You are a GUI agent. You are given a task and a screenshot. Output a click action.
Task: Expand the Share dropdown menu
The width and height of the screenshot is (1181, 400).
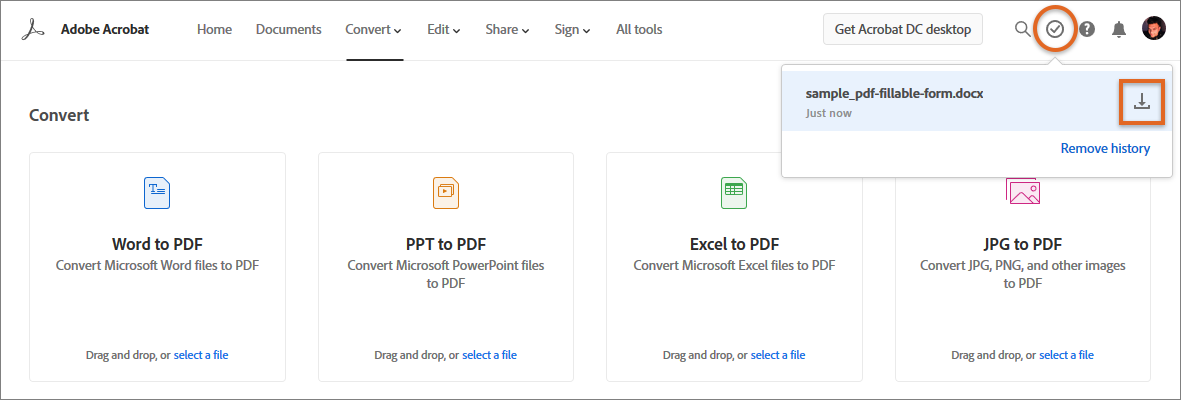[x=508, y=29]
